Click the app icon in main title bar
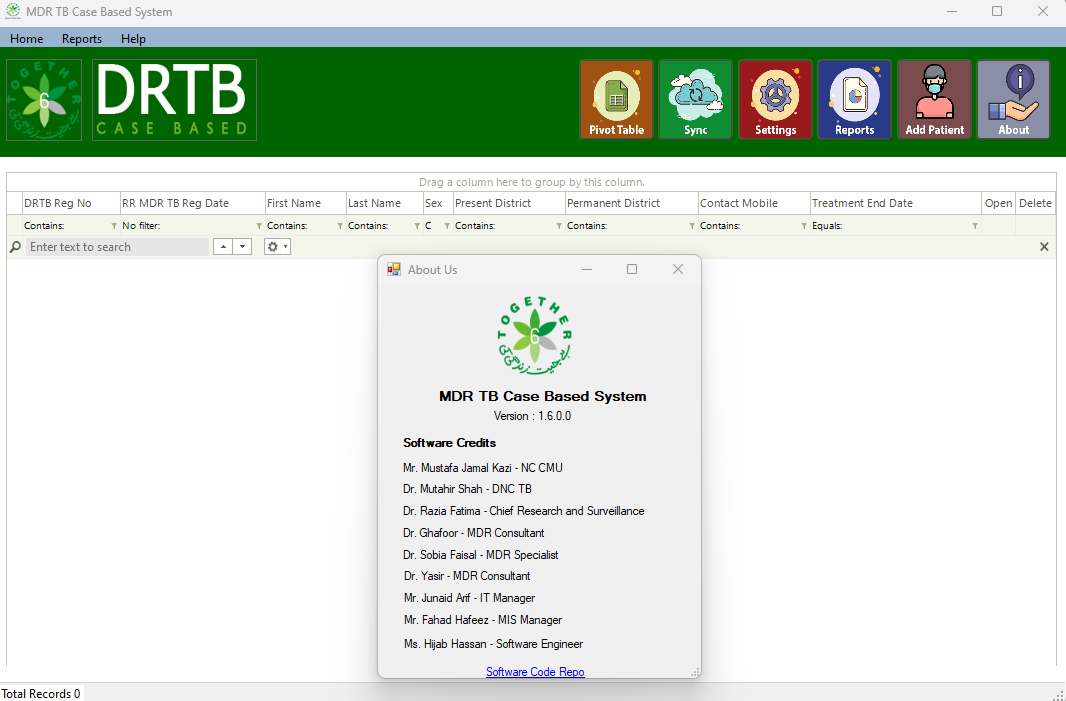This screenshot has width=1066, height=701. [x=12, y=12]
